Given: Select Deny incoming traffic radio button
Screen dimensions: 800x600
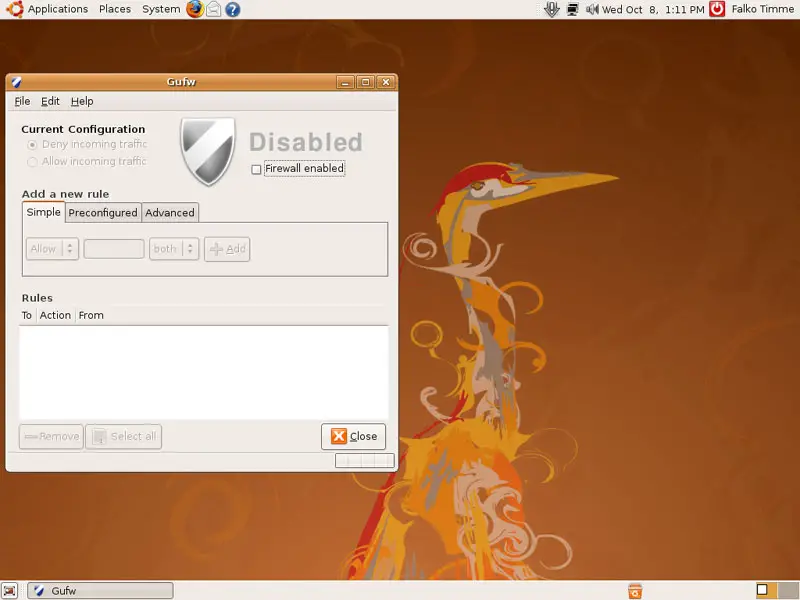Looking at the screenshot, I should (32, 145).
